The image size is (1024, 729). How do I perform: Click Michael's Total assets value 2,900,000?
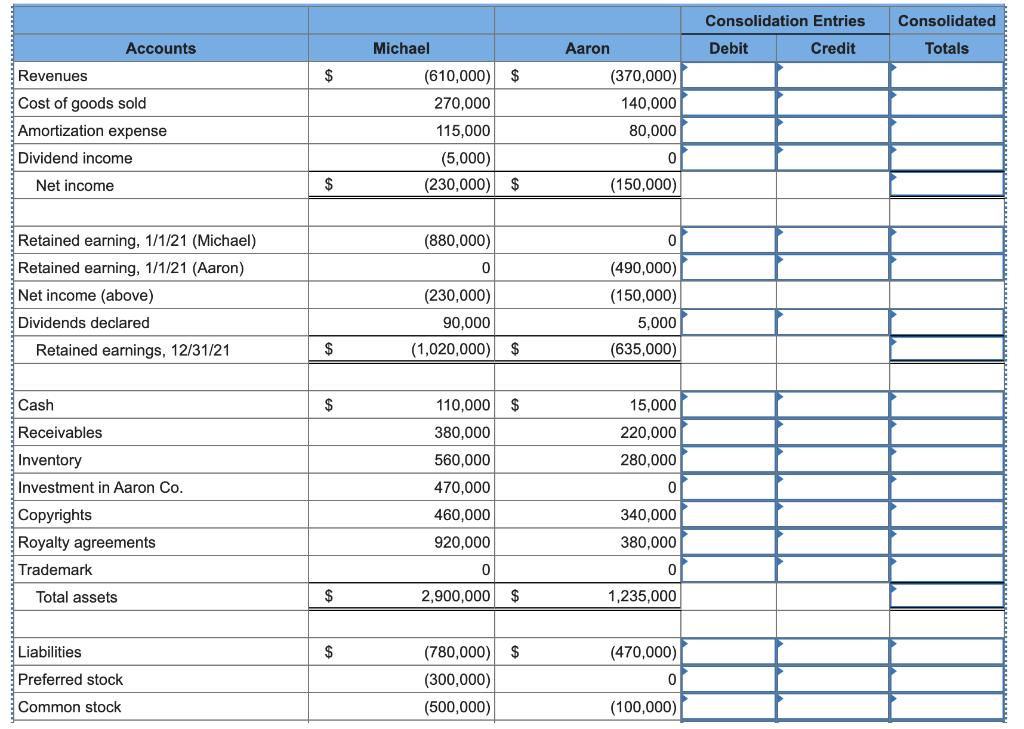click(455, 596)
